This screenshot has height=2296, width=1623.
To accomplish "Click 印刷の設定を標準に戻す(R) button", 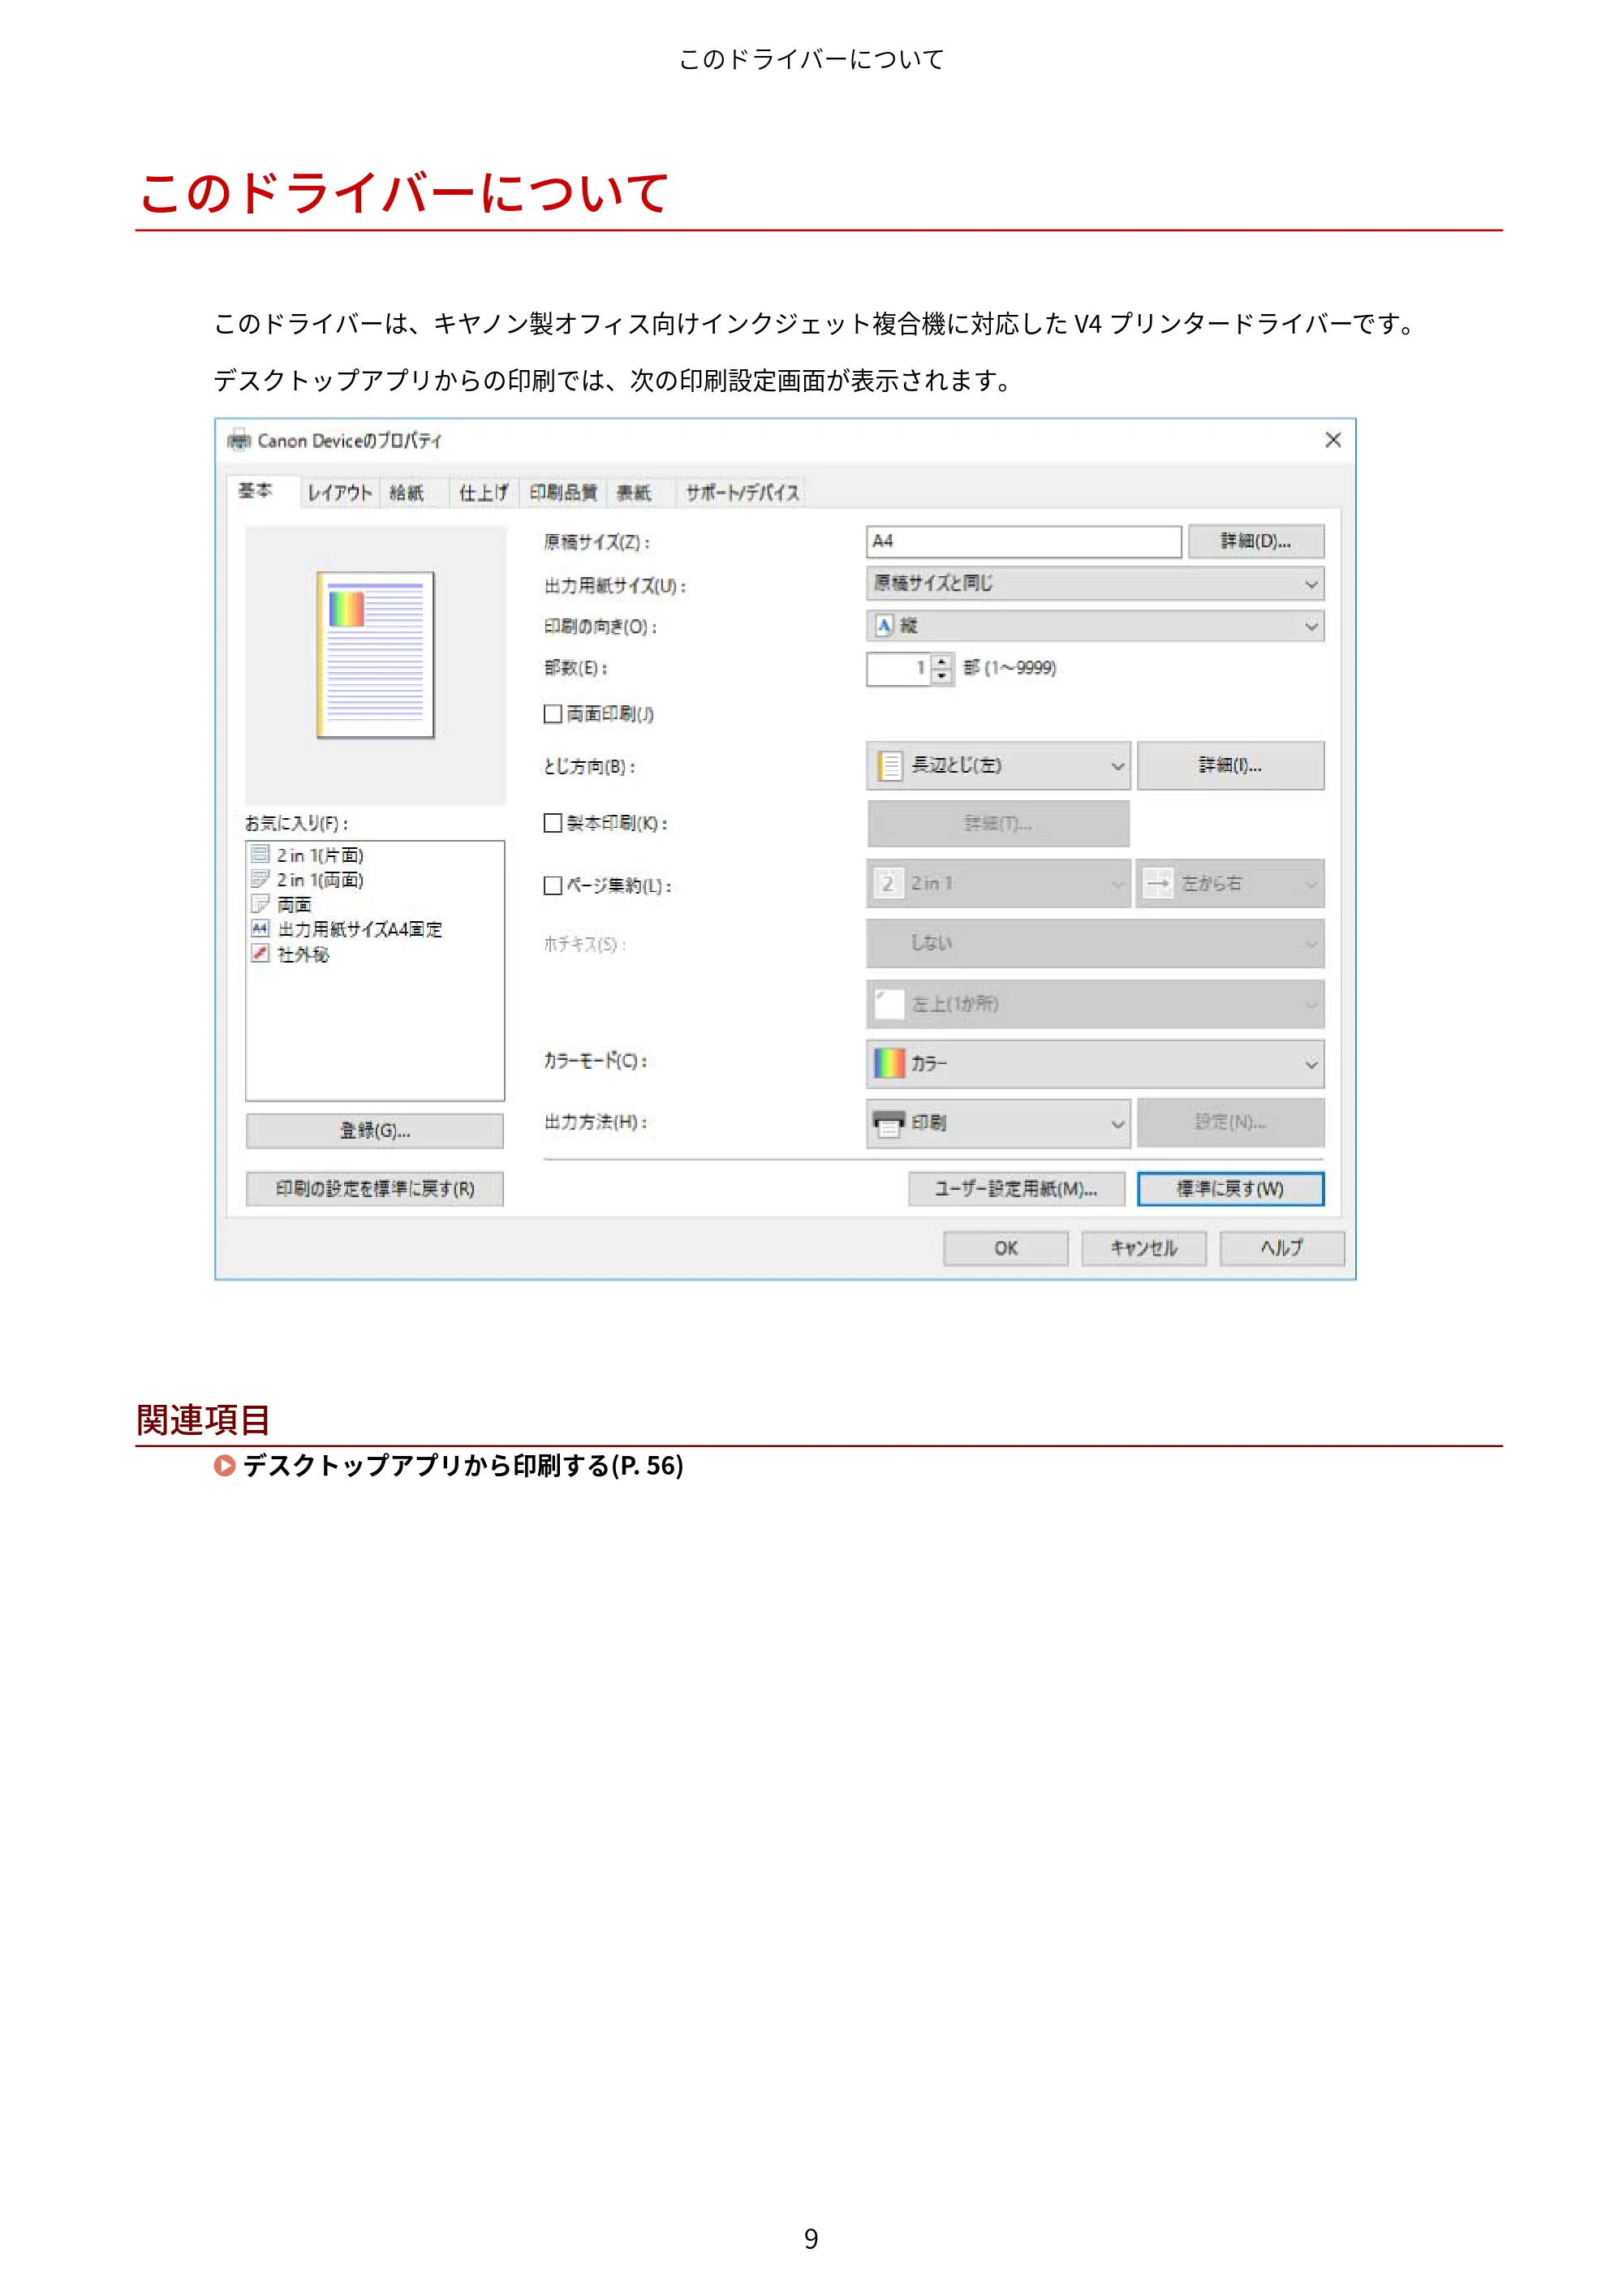I will 375,1189.
